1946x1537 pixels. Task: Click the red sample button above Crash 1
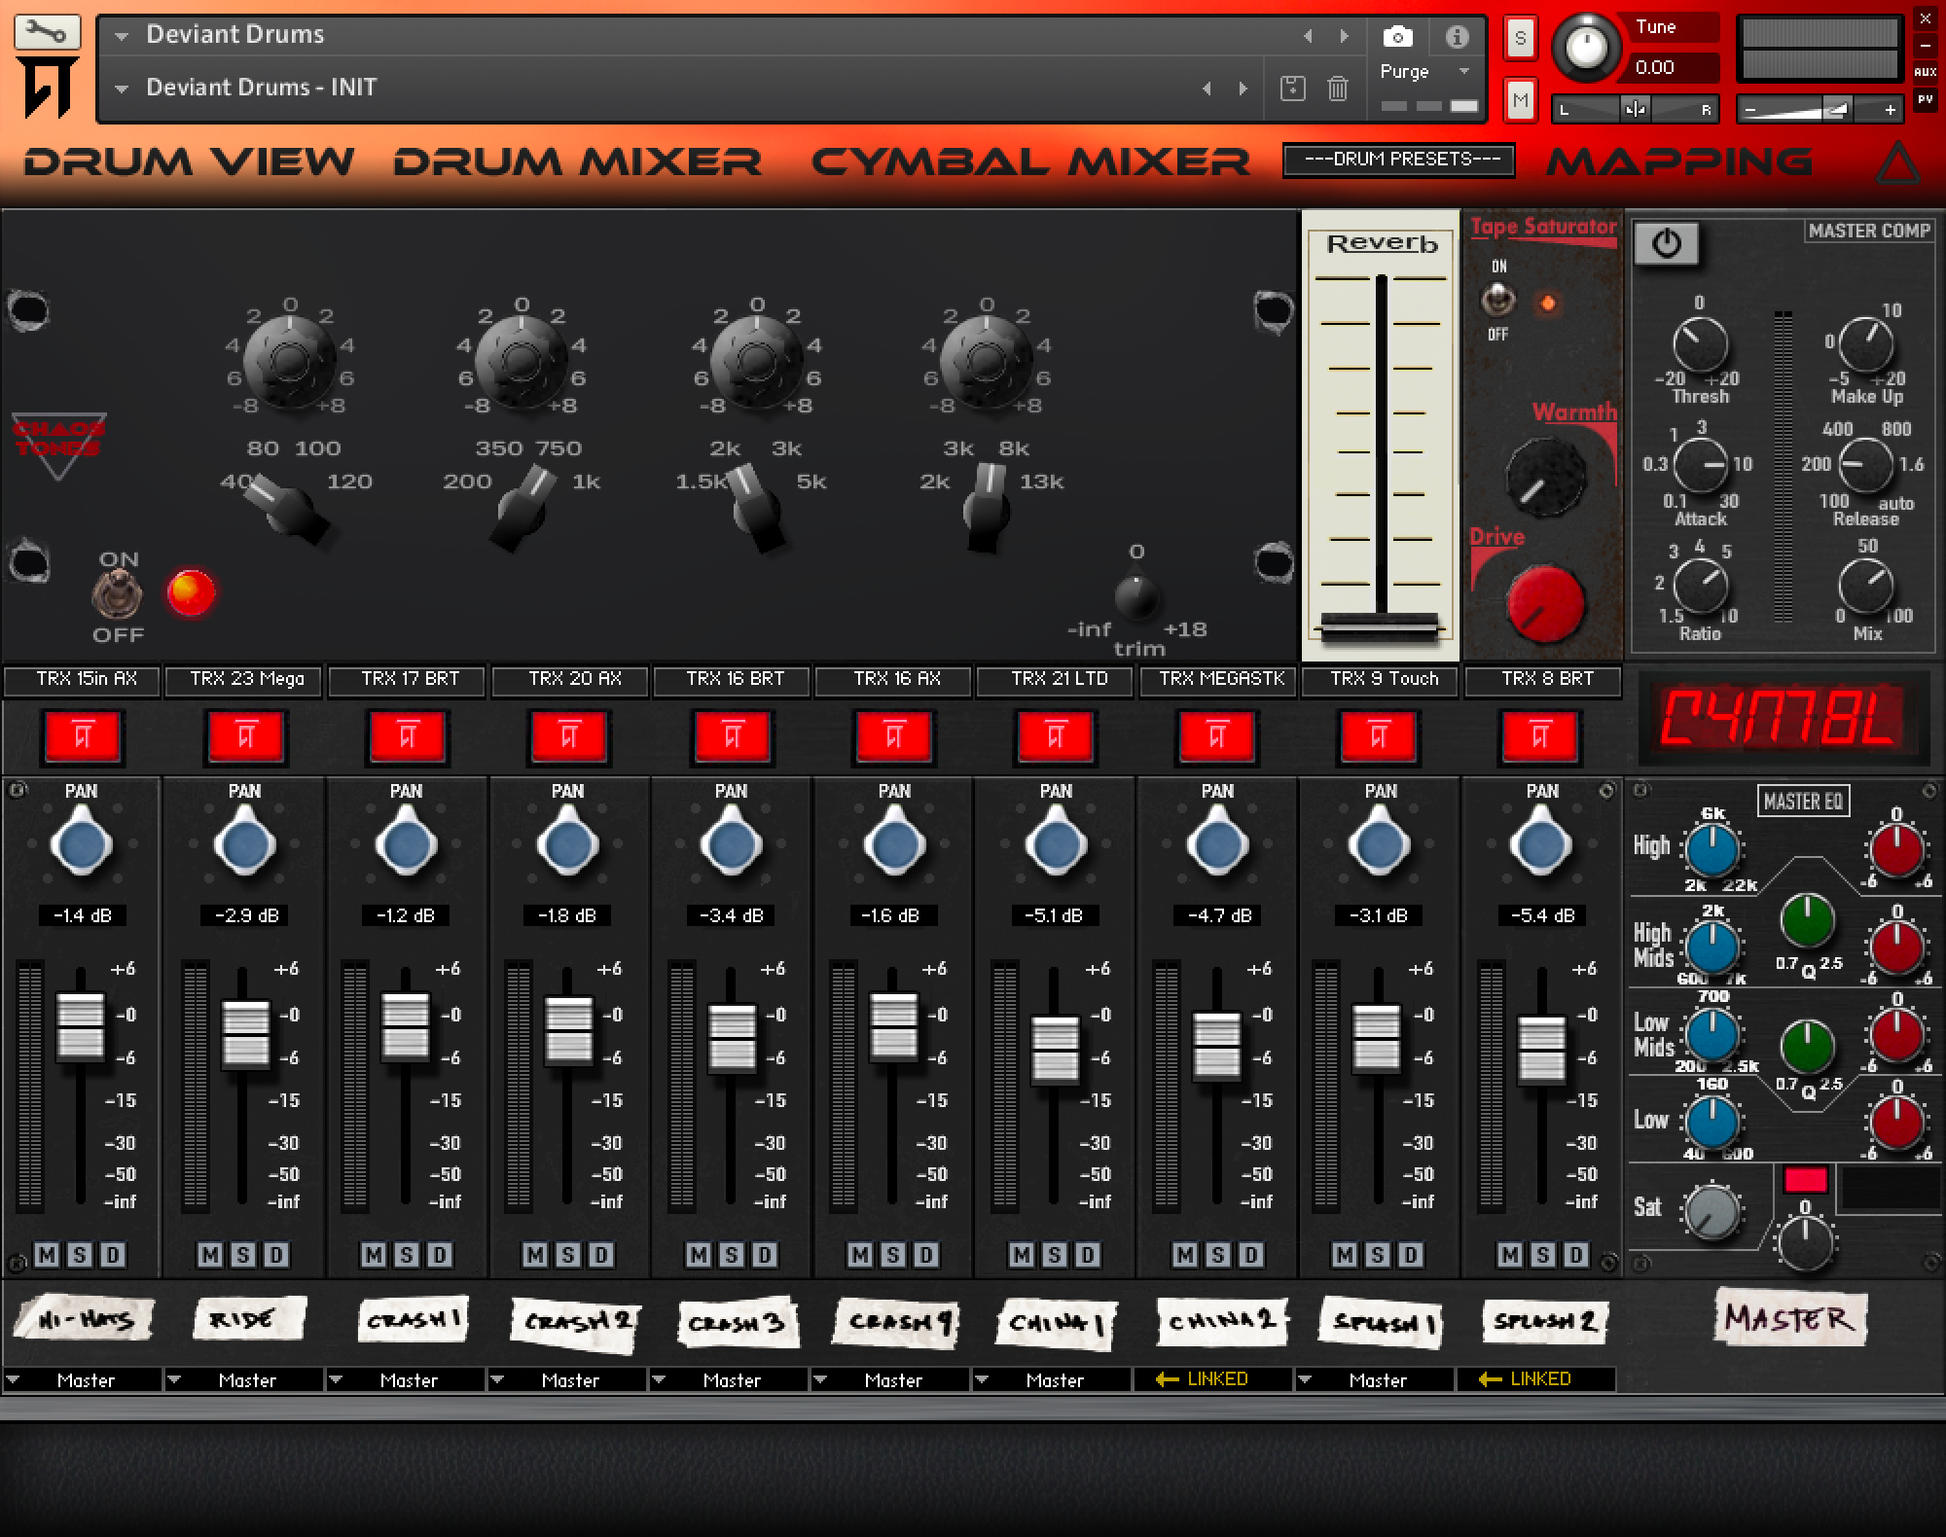click(407, 736)
